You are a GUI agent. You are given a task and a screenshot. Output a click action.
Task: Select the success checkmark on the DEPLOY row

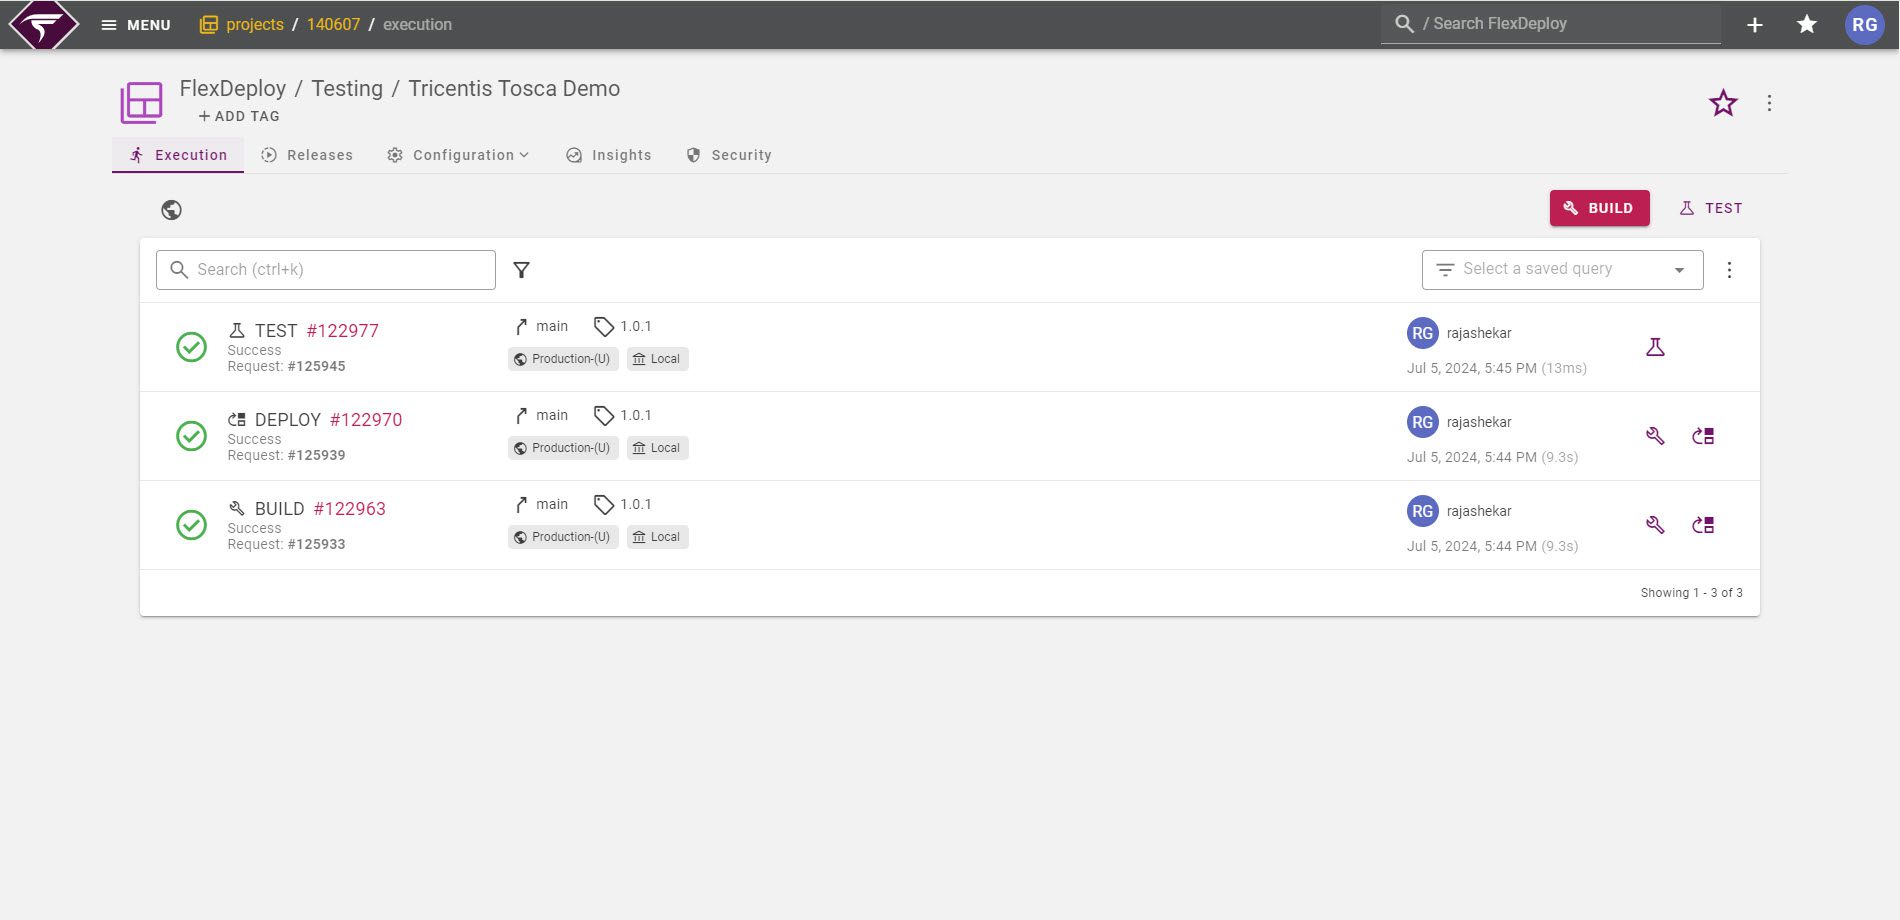[191, 436]
